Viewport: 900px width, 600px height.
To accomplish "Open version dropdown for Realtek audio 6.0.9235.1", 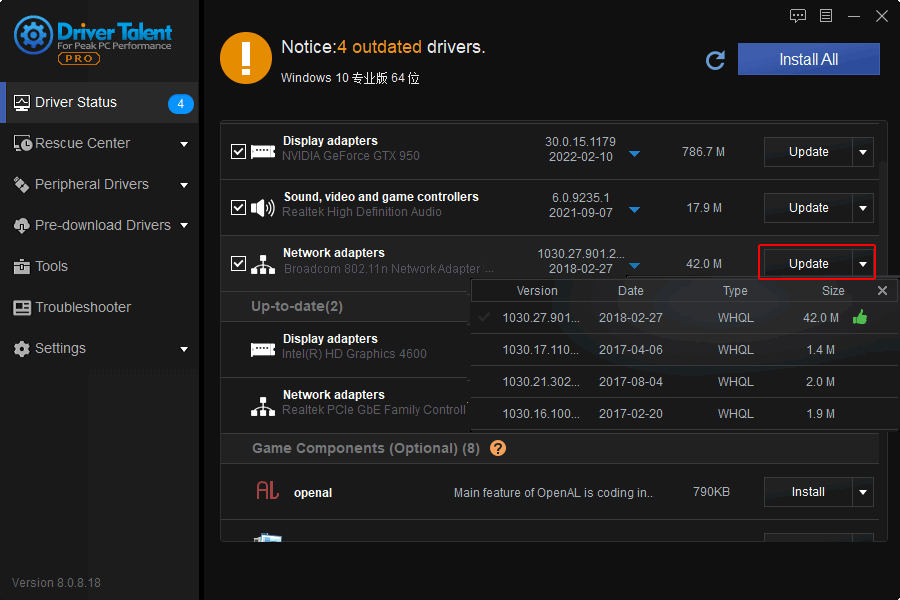I will coord(634,210).
